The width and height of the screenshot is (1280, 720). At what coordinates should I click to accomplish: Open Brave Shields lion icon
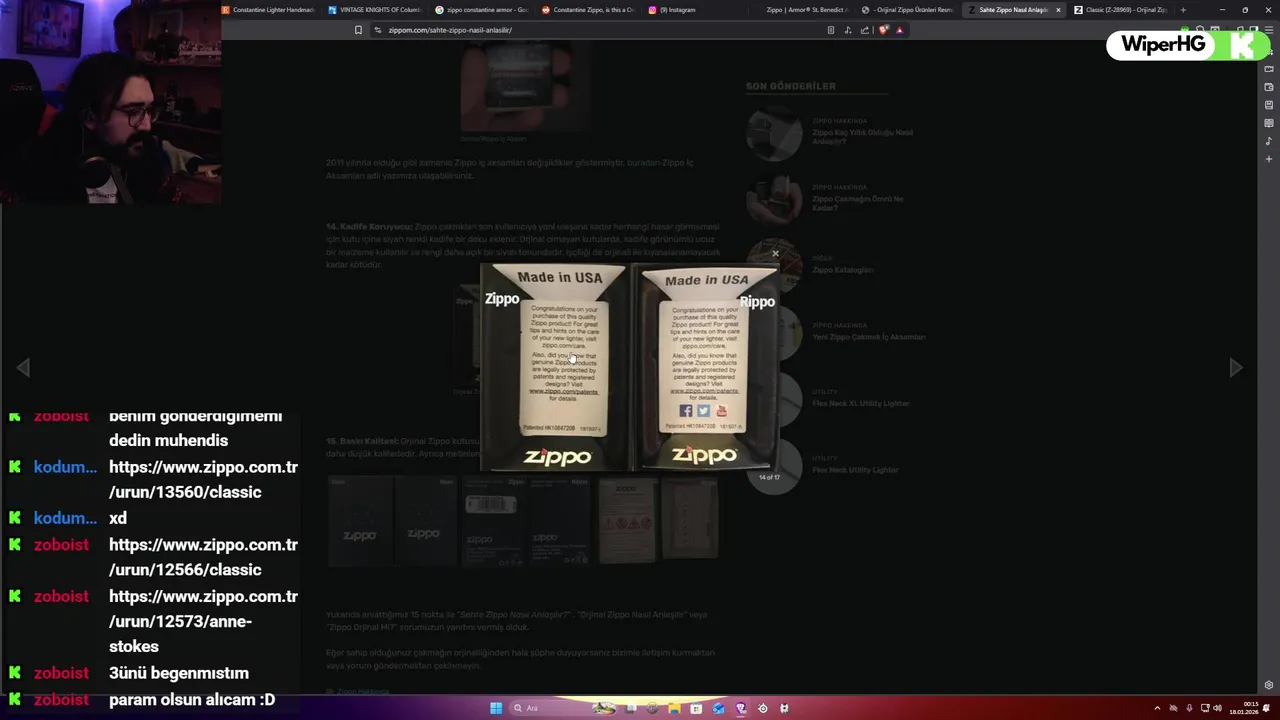click(x=883, y=30)
